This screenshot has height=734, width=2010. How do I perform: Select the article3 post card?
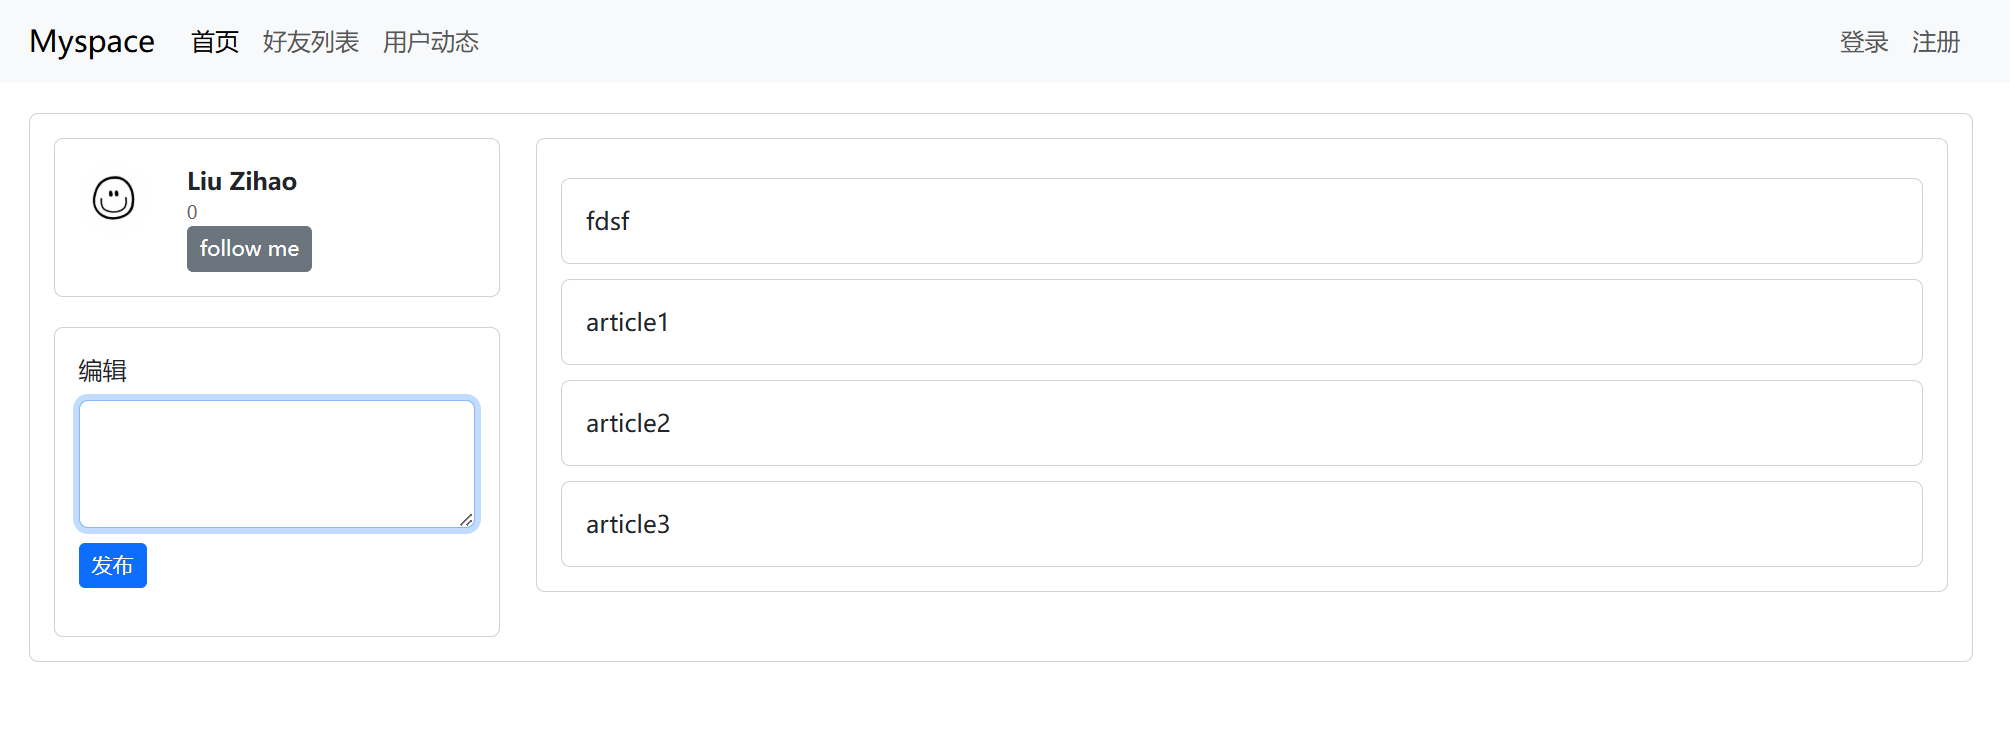(1241, 524)
